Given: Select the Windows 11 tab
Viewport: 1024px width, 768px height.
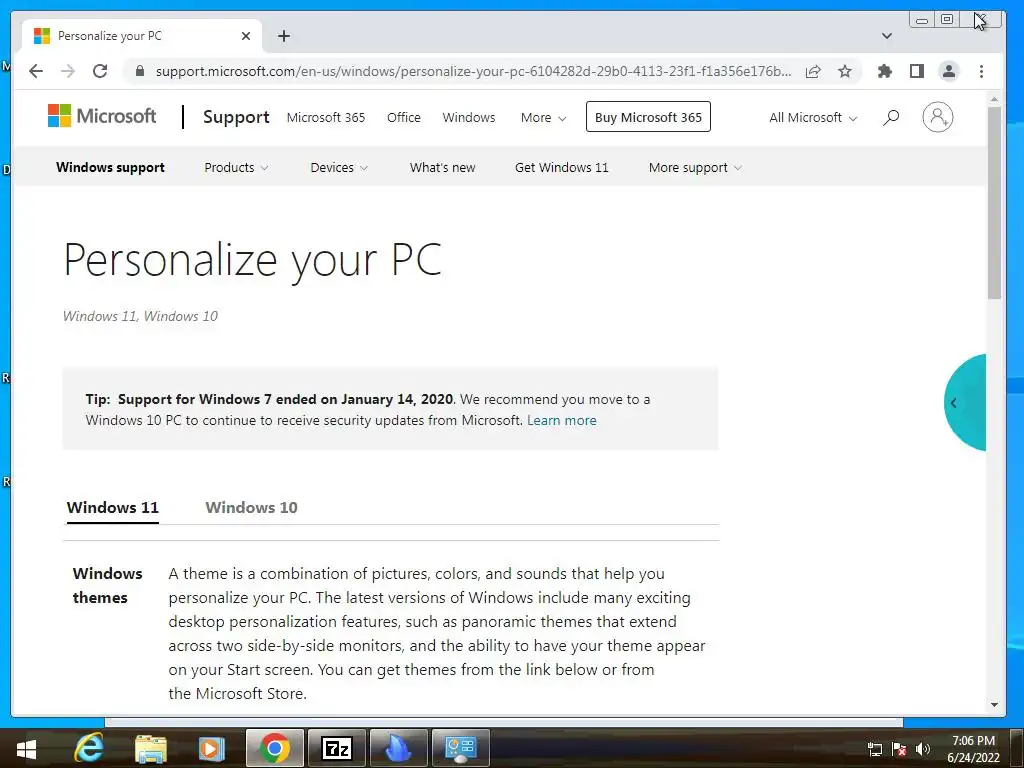Looking at the screenshot, I should click(x=112, y=507).
